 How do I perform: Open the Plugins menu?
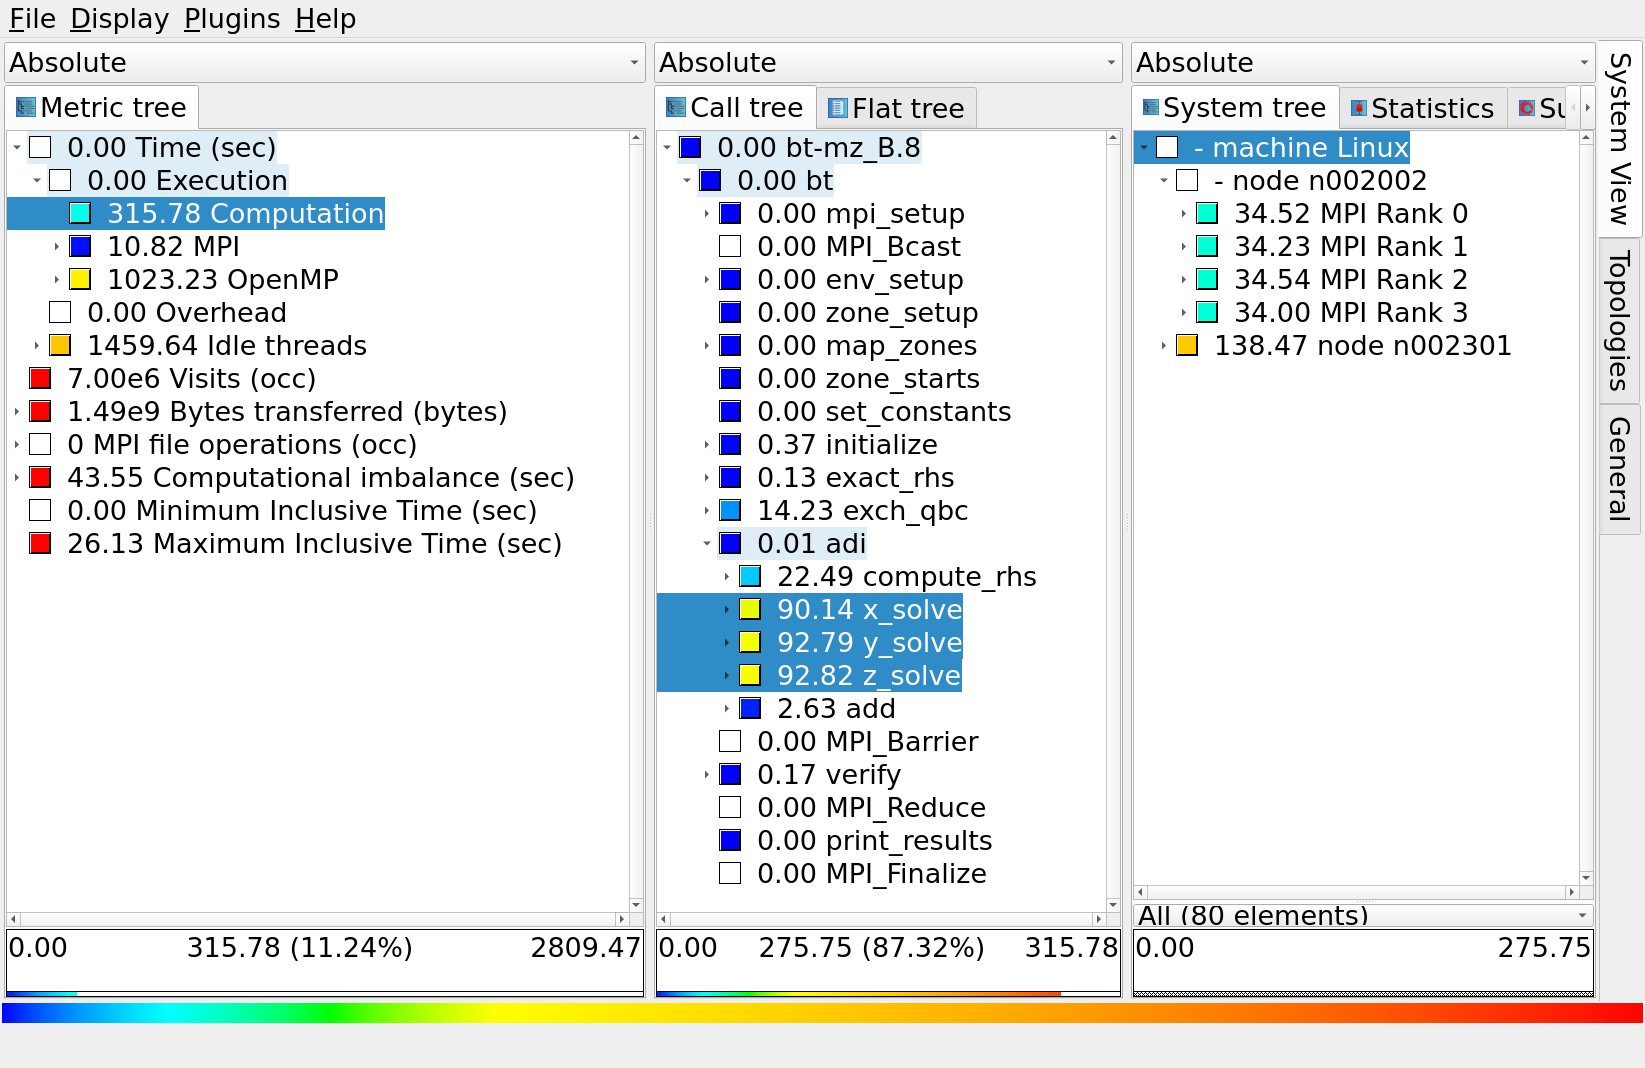point(231,19)
